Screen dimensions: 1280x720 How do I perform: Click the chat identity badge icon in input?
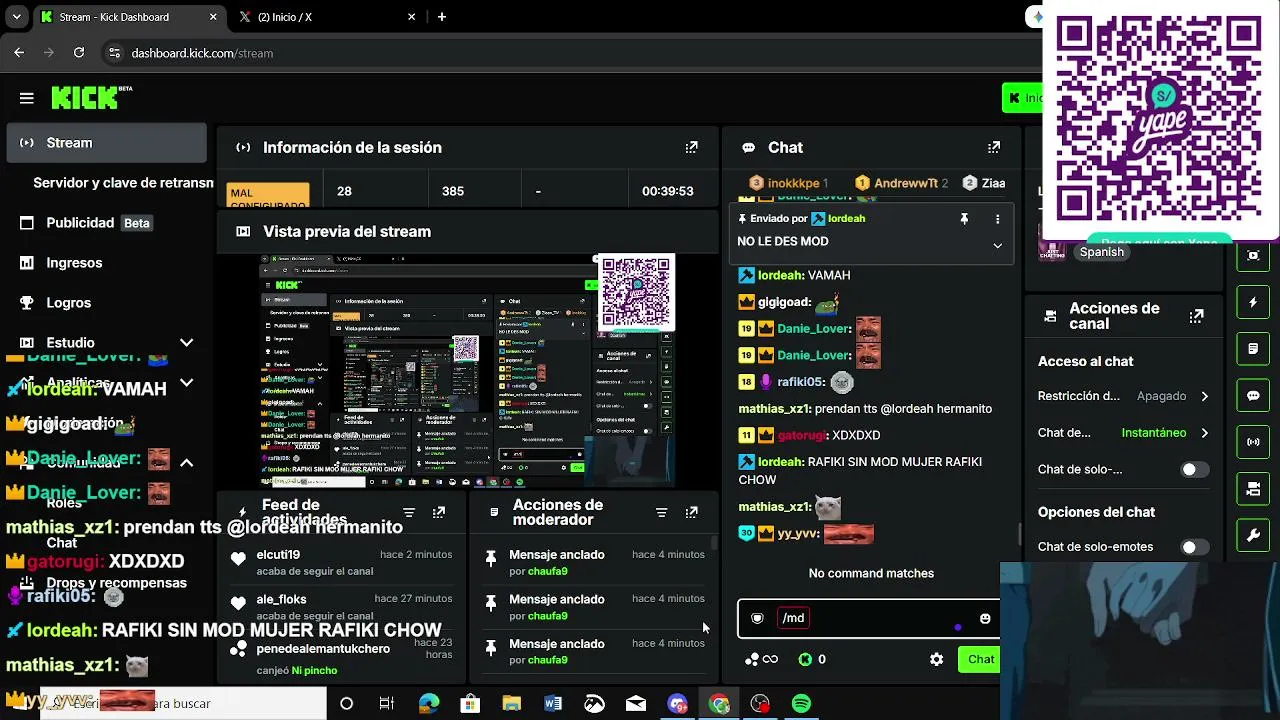click(757, 618)
